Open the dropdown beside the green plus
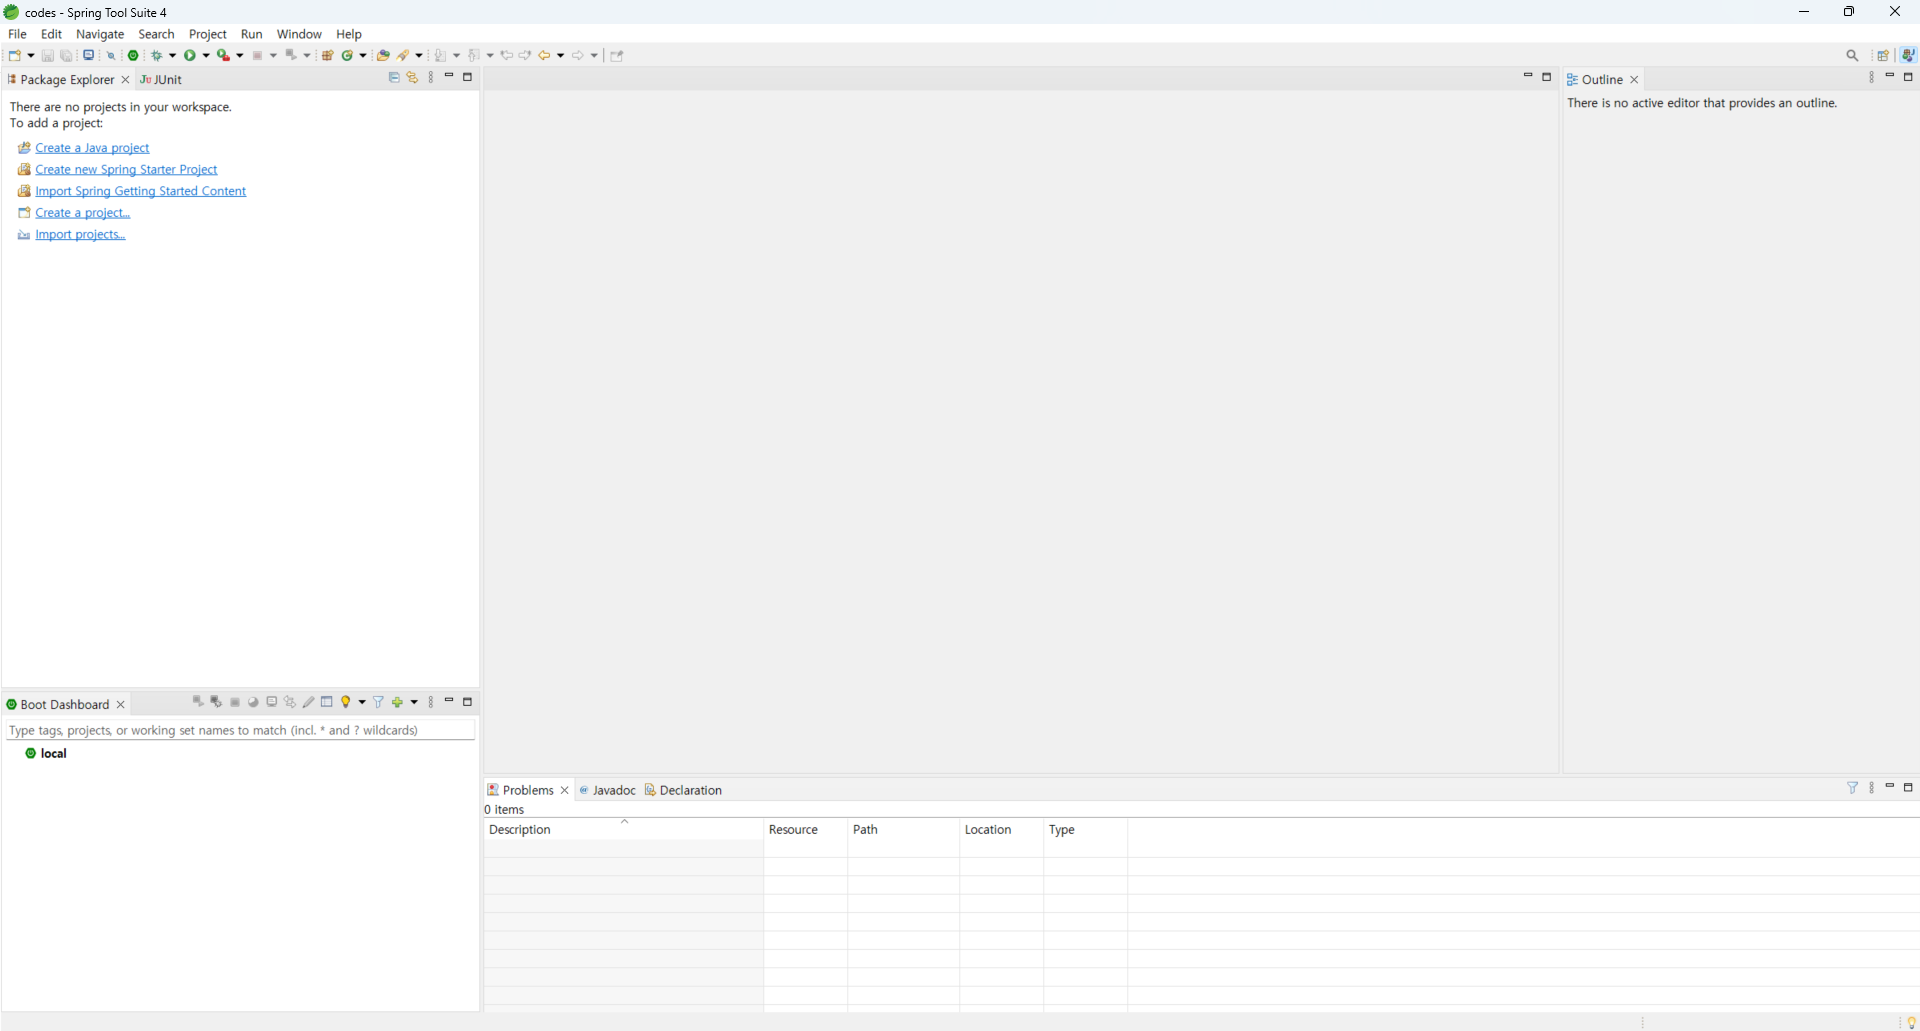Image resolution: width=1920 pixels, height=1031 pixels. click(x=414, y=702)
